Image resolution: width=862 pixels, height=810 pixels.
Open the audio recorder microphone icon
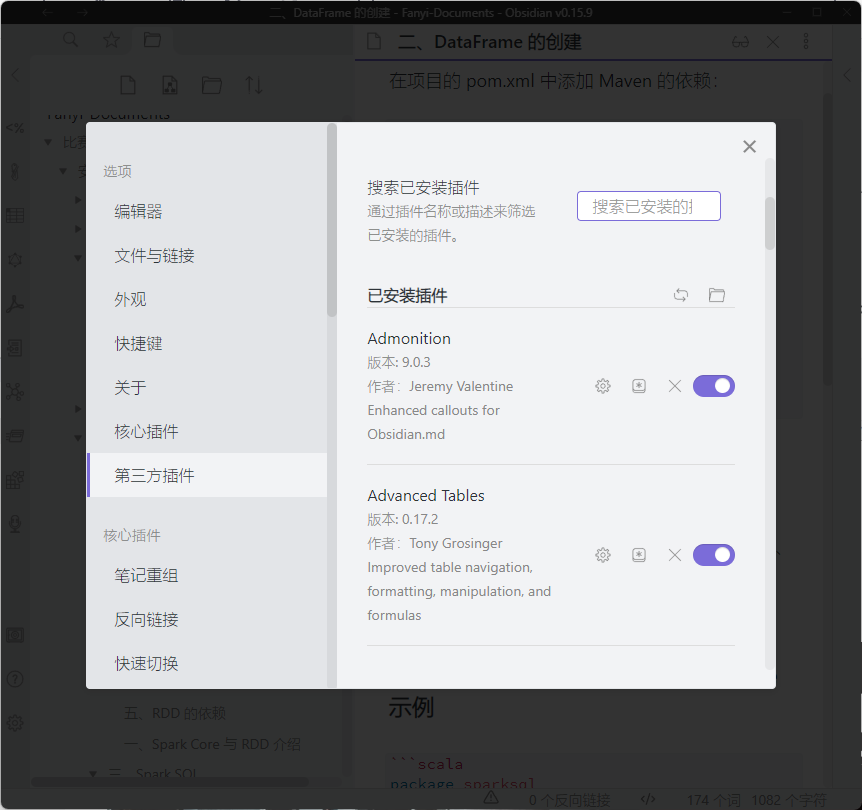pyautogui.click(x=15, y=524)
